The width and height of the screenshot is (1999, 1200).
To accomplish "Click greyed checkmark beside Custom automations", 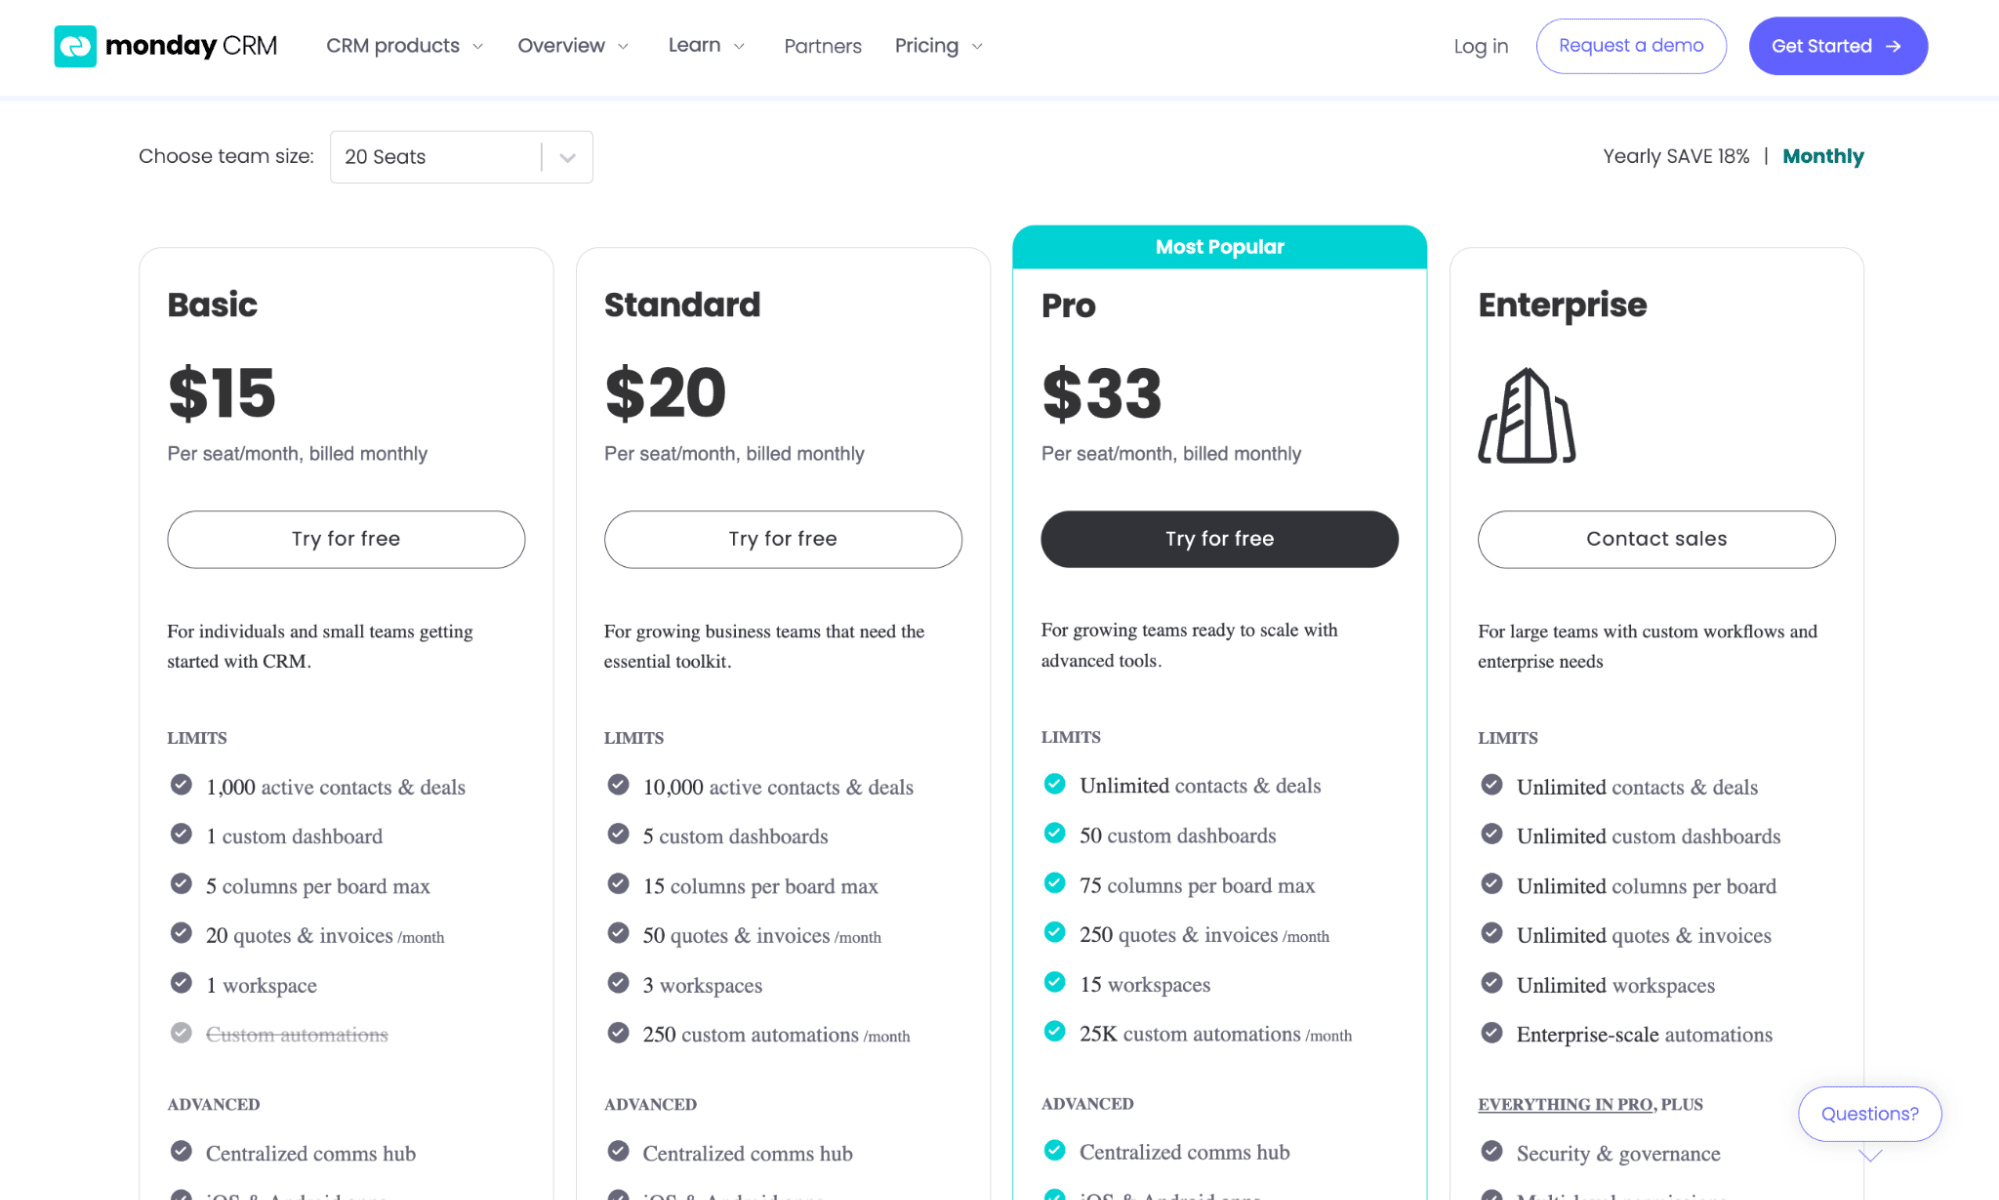I will (181, 1032).
